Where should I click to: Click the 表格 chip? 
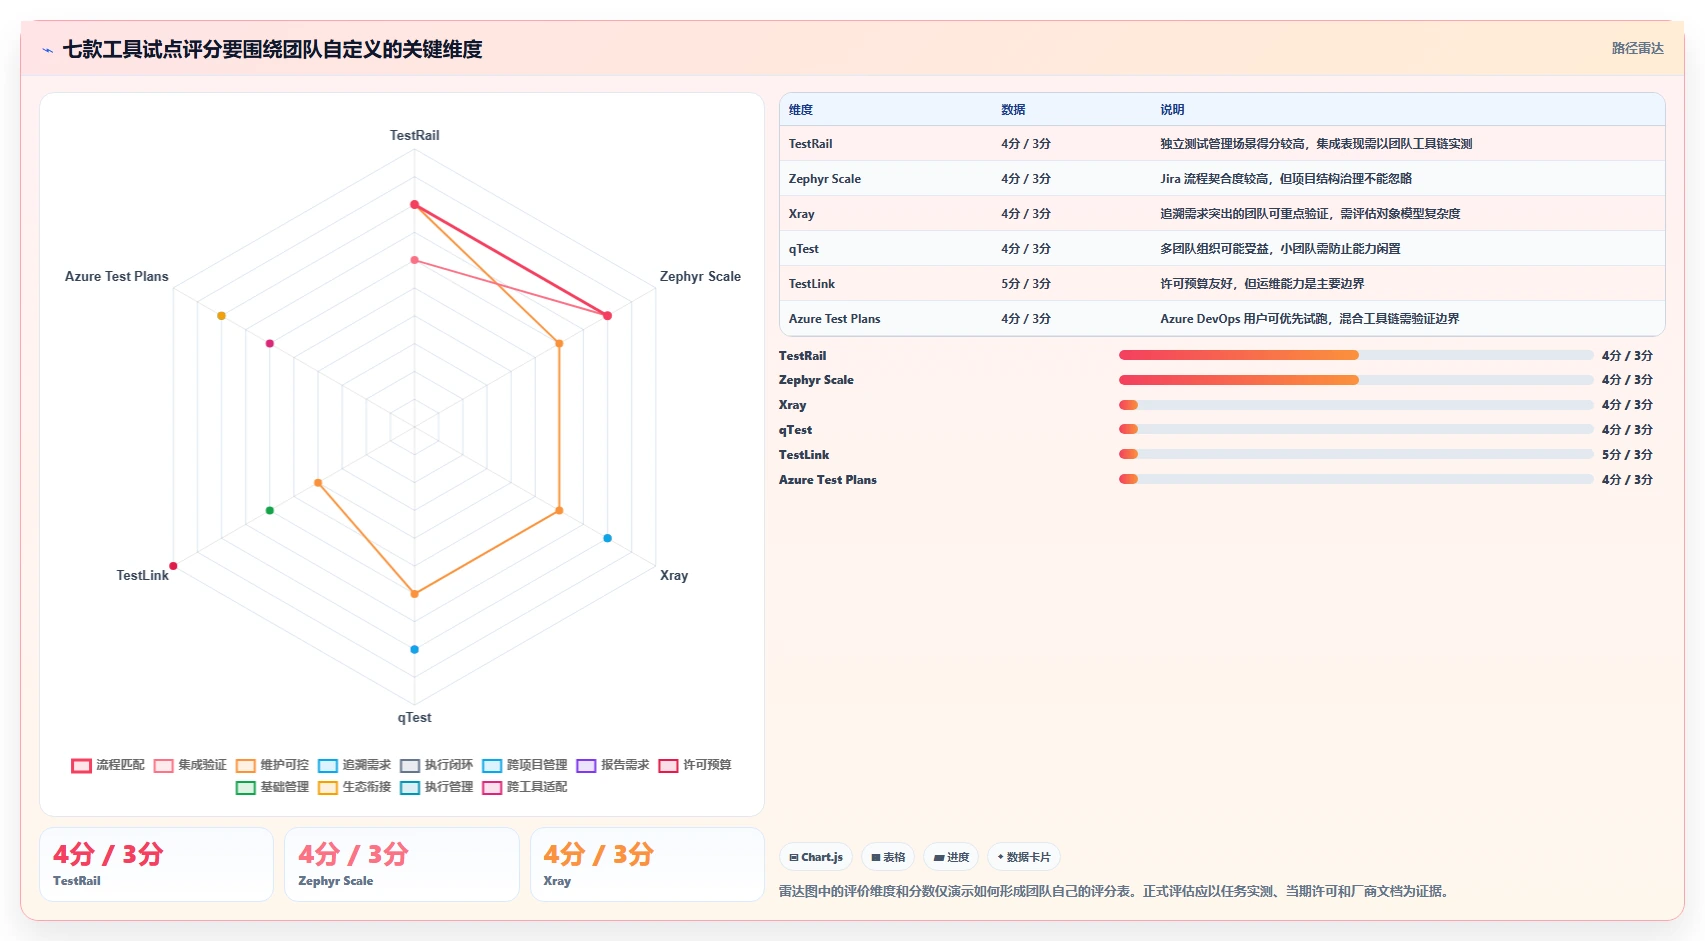pos(888,857)
